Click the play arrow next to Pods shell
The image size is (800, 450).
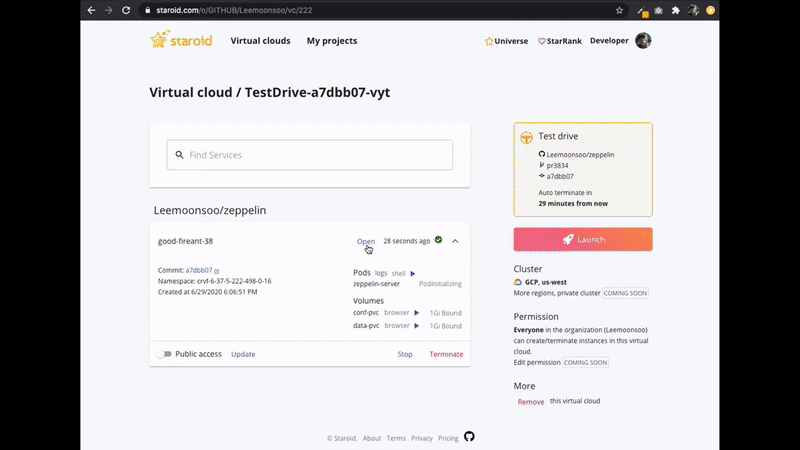point(413,273)
